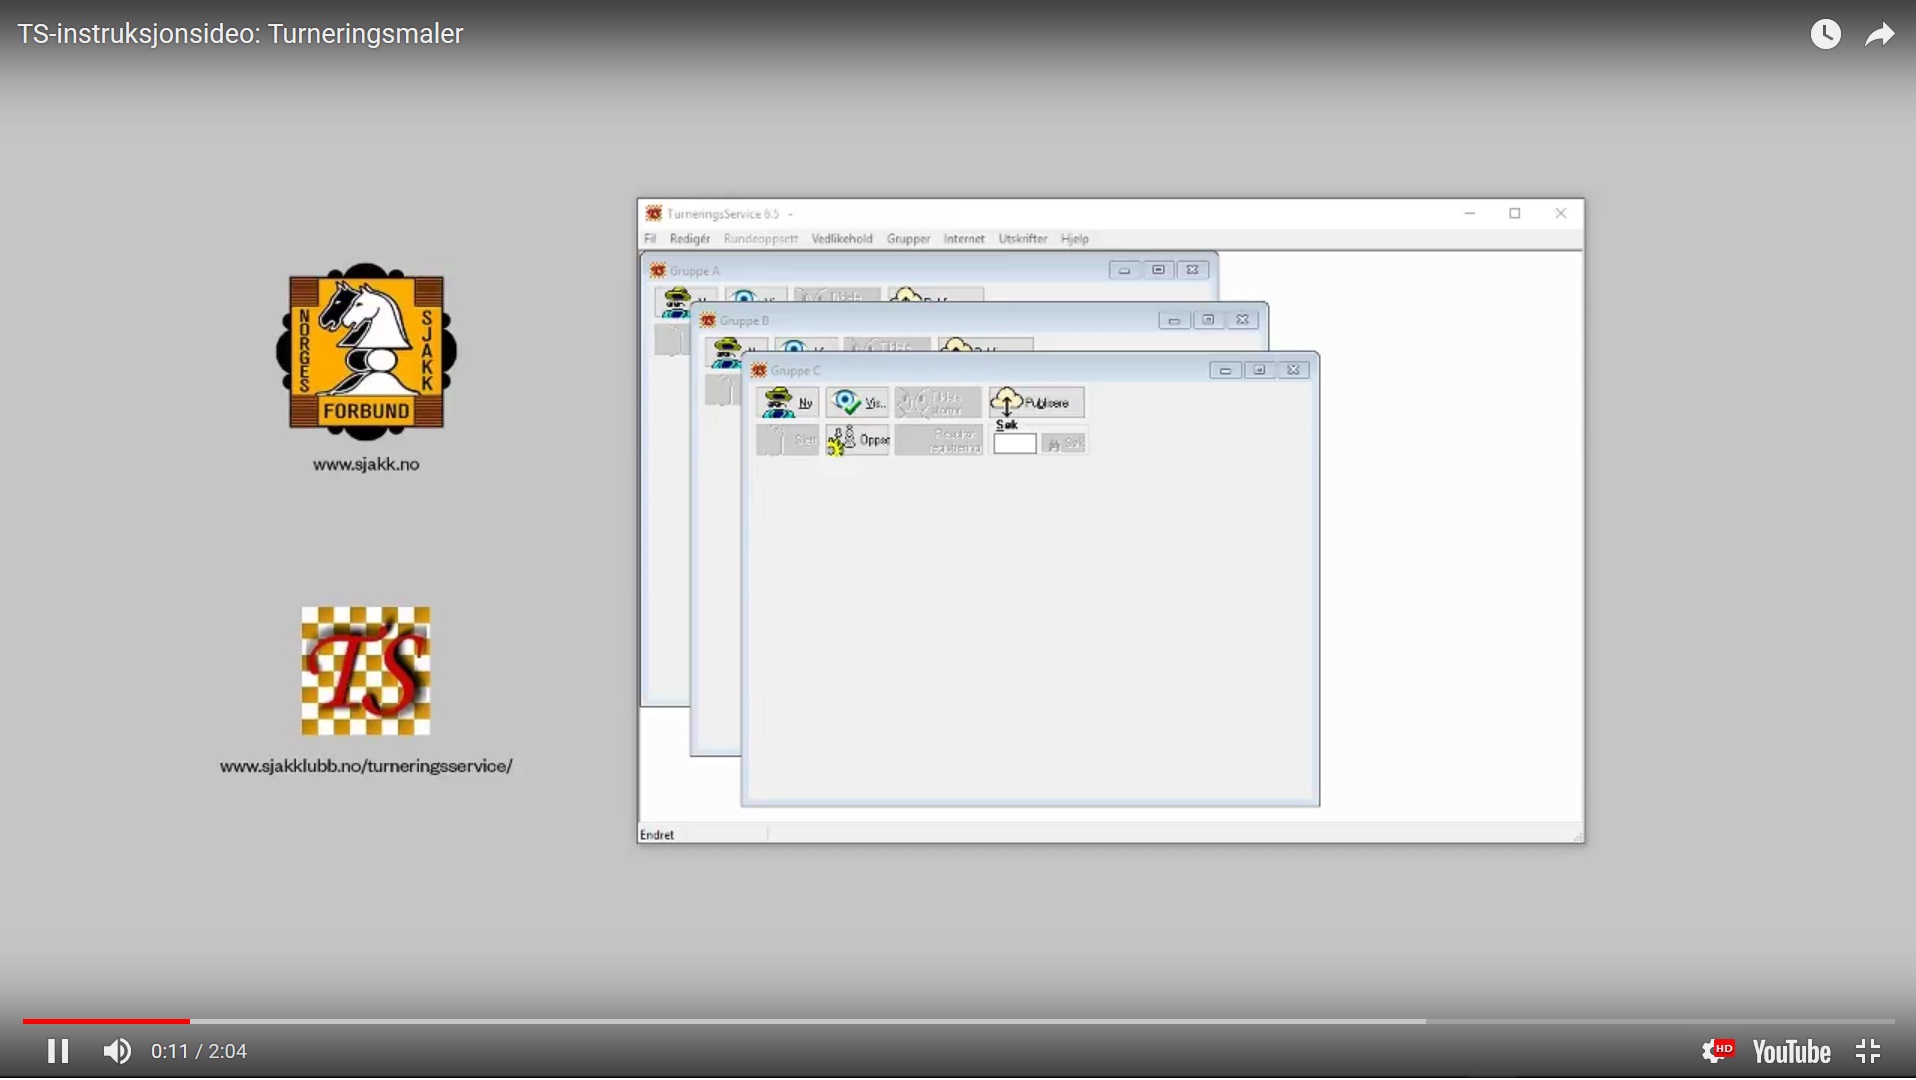Open YouTube player settings gear
This screenshot has width=1916, height=1080.
1718,1051
